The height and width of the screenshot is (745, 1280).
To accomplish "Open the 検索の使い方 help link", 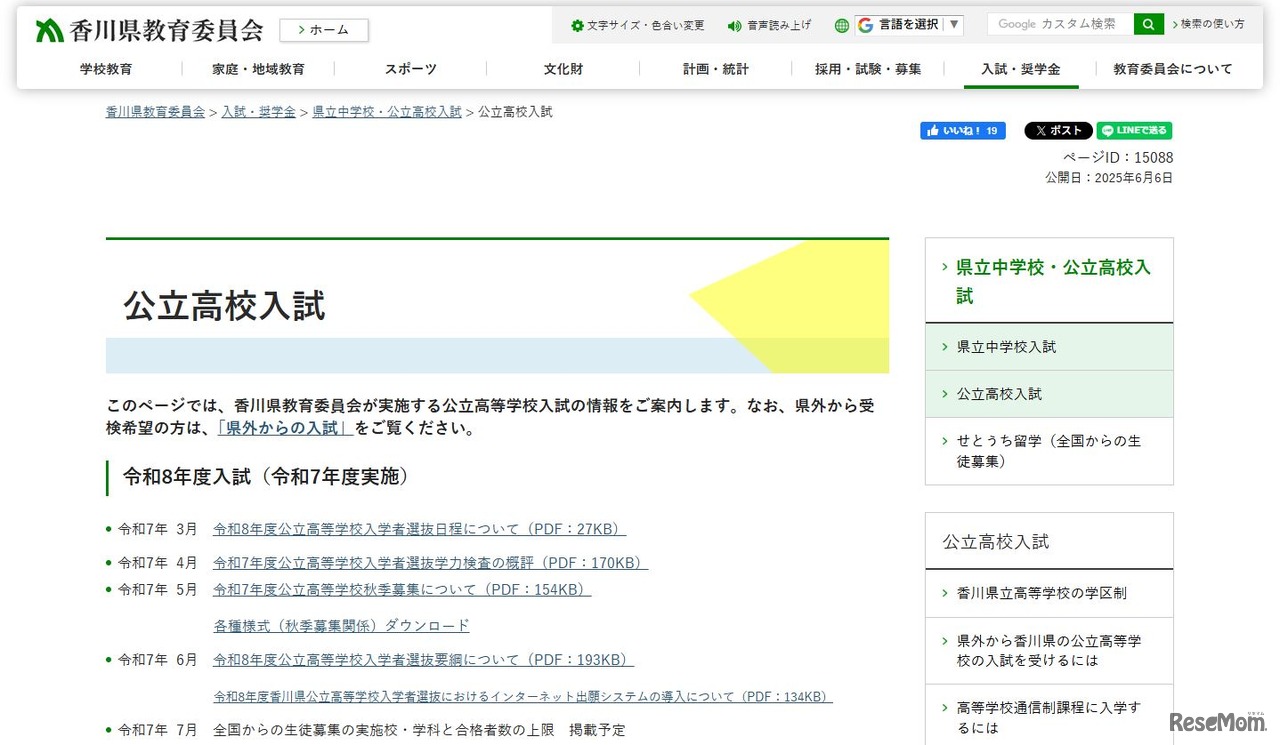I will 1211,24.
